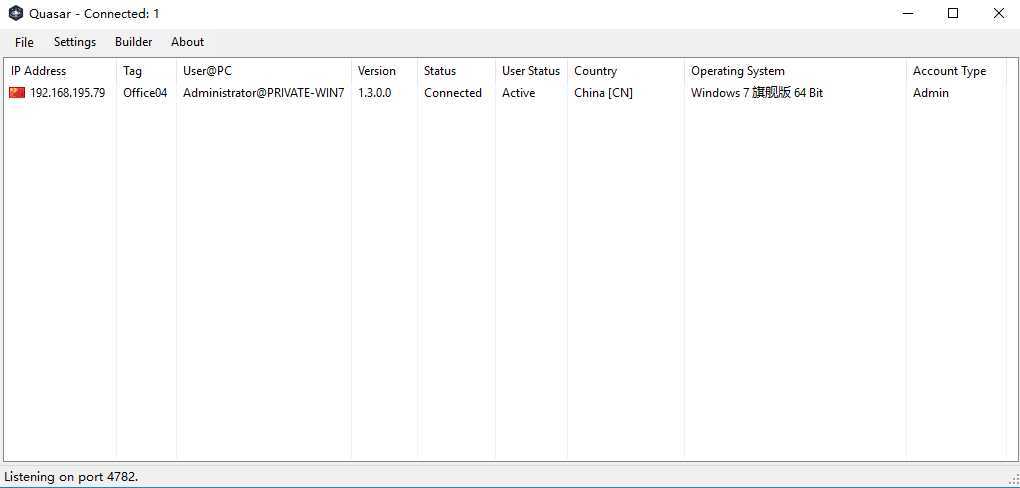The width and height of the screenshot is (1020, 488).
Task: Select client IP 192.168.195.79
Action: click(68, 93)
